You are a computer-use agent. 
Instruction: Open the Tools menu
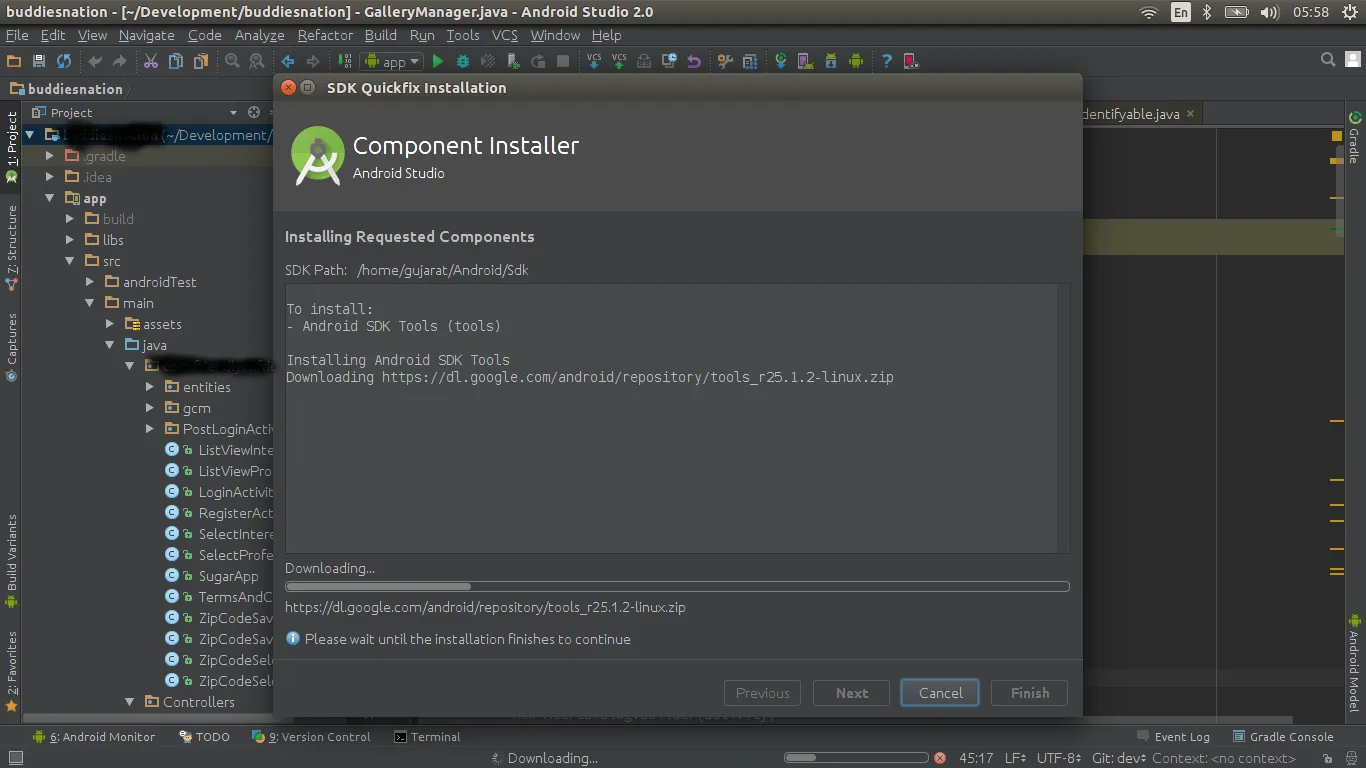click(x=463, y=35)
